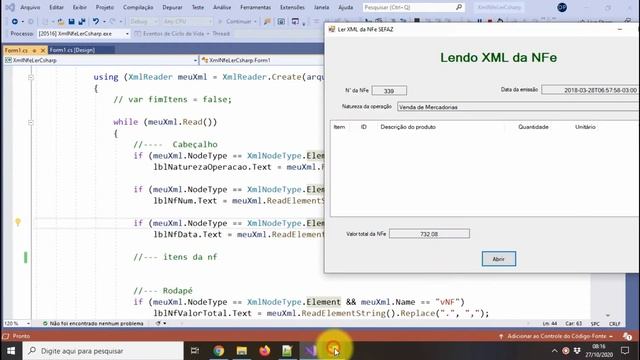Click the Ler XML da NFe SEFAZ window icon
This screenshot has width=640, height=360.
(x=331, y=29)
